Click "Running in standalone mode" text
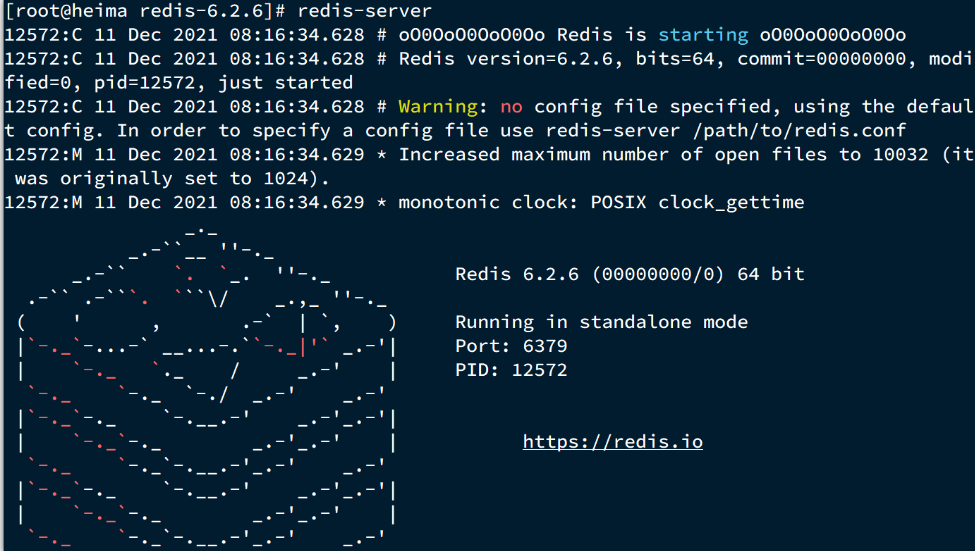This screenshot has width=975, height=551. click(x=601, y=322)
